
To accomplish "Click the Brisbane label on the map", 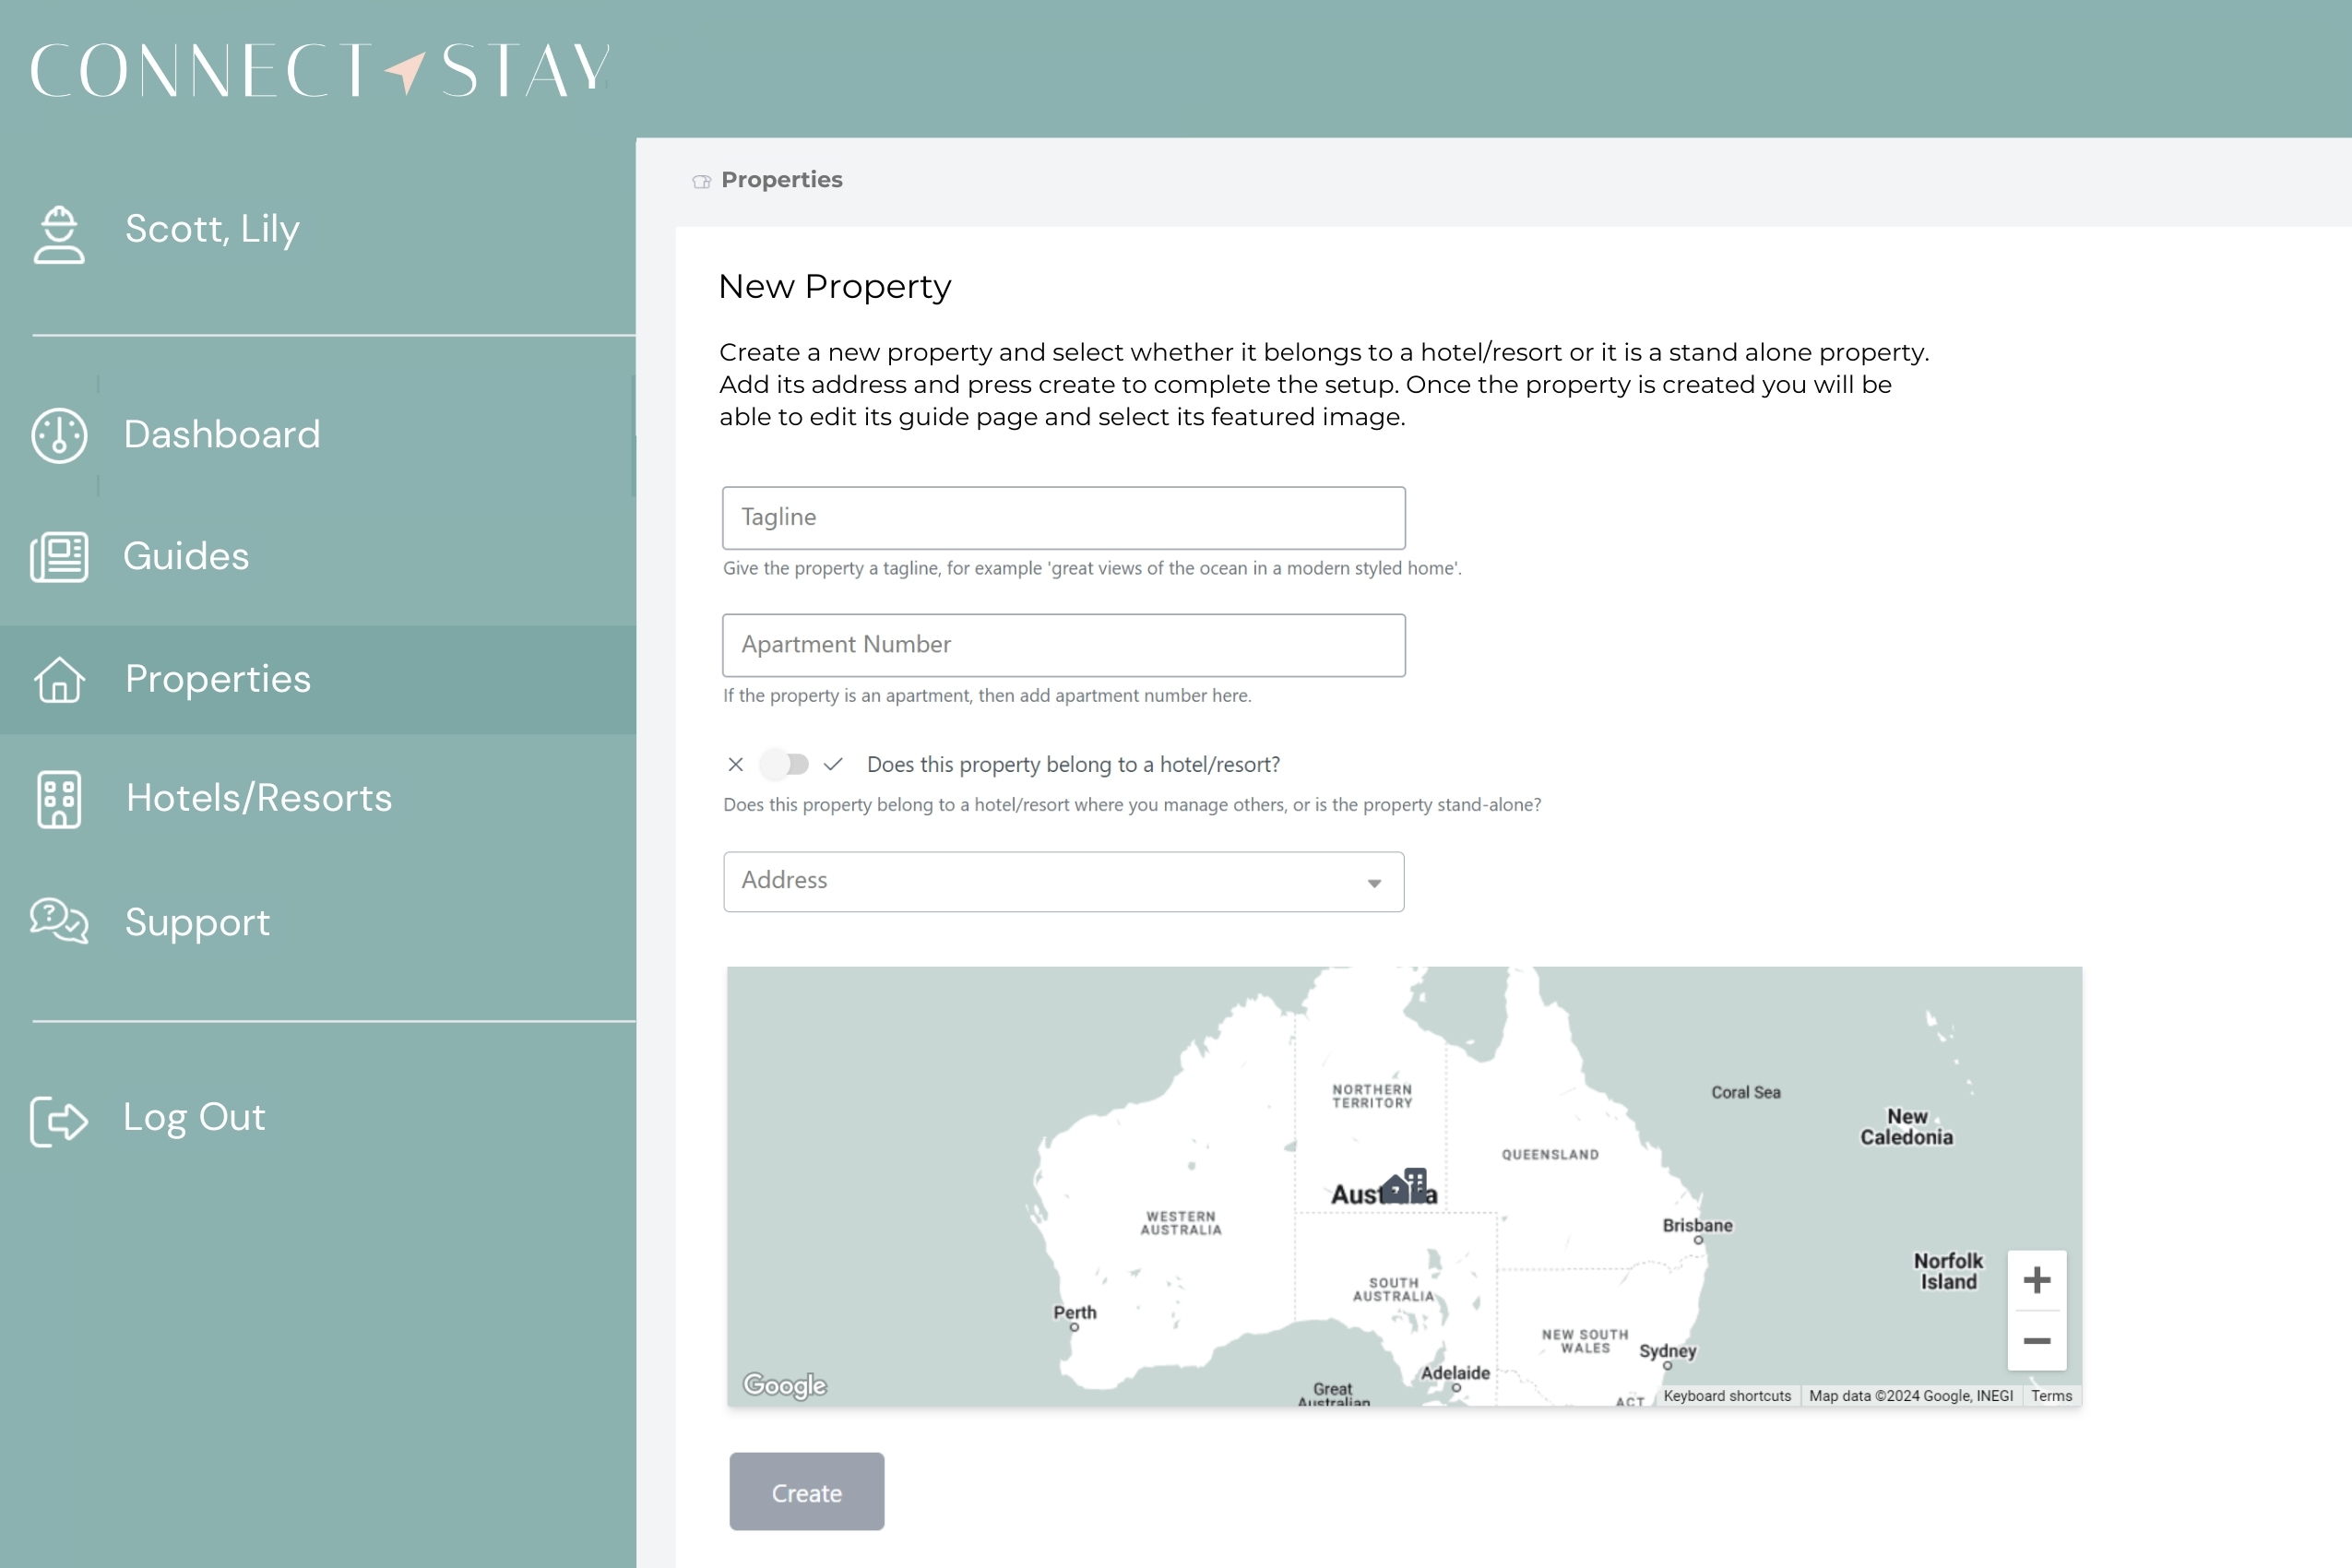I will (1697, 1225).
